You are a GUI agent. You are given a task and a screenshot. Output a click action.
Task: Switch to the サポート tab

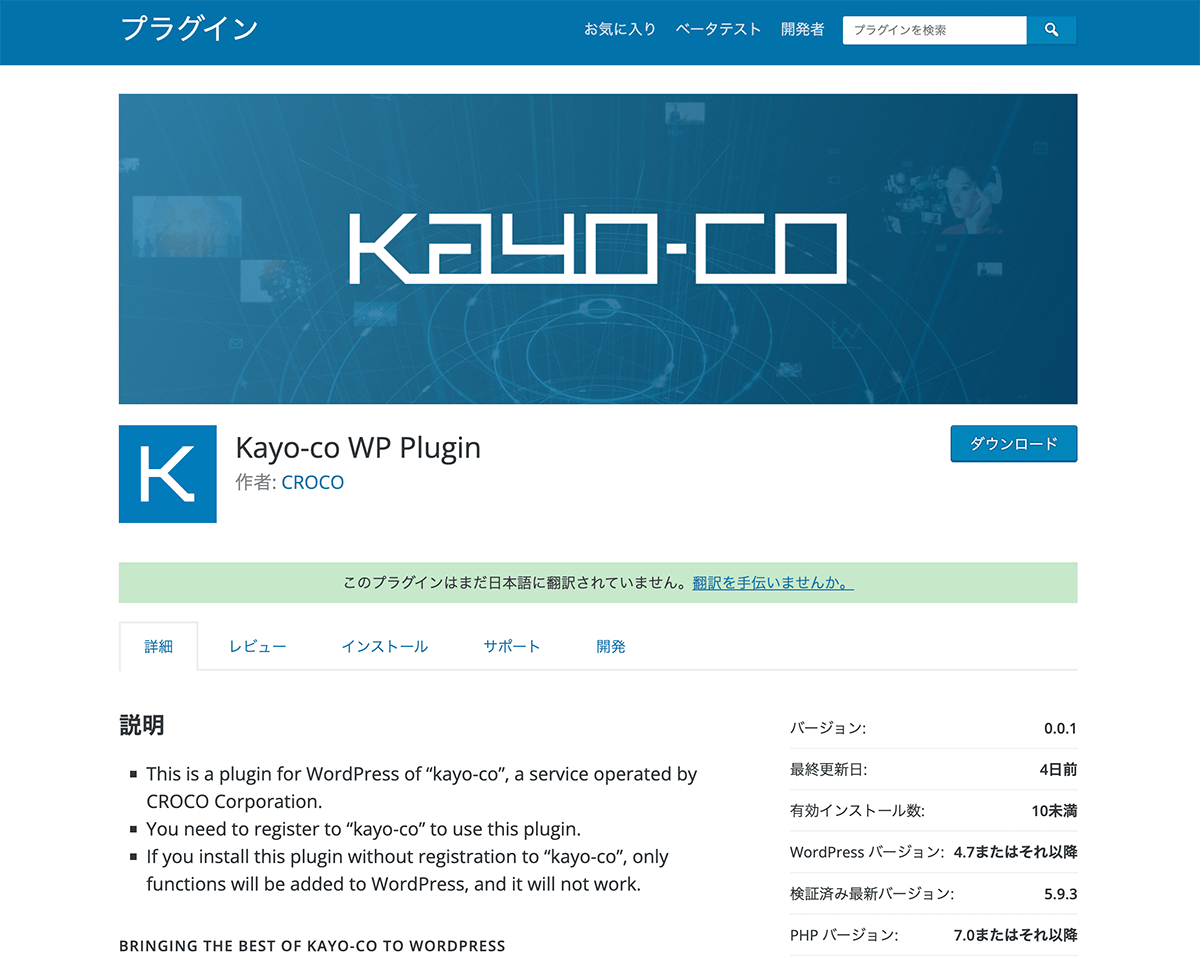click(x=512, y=646)
